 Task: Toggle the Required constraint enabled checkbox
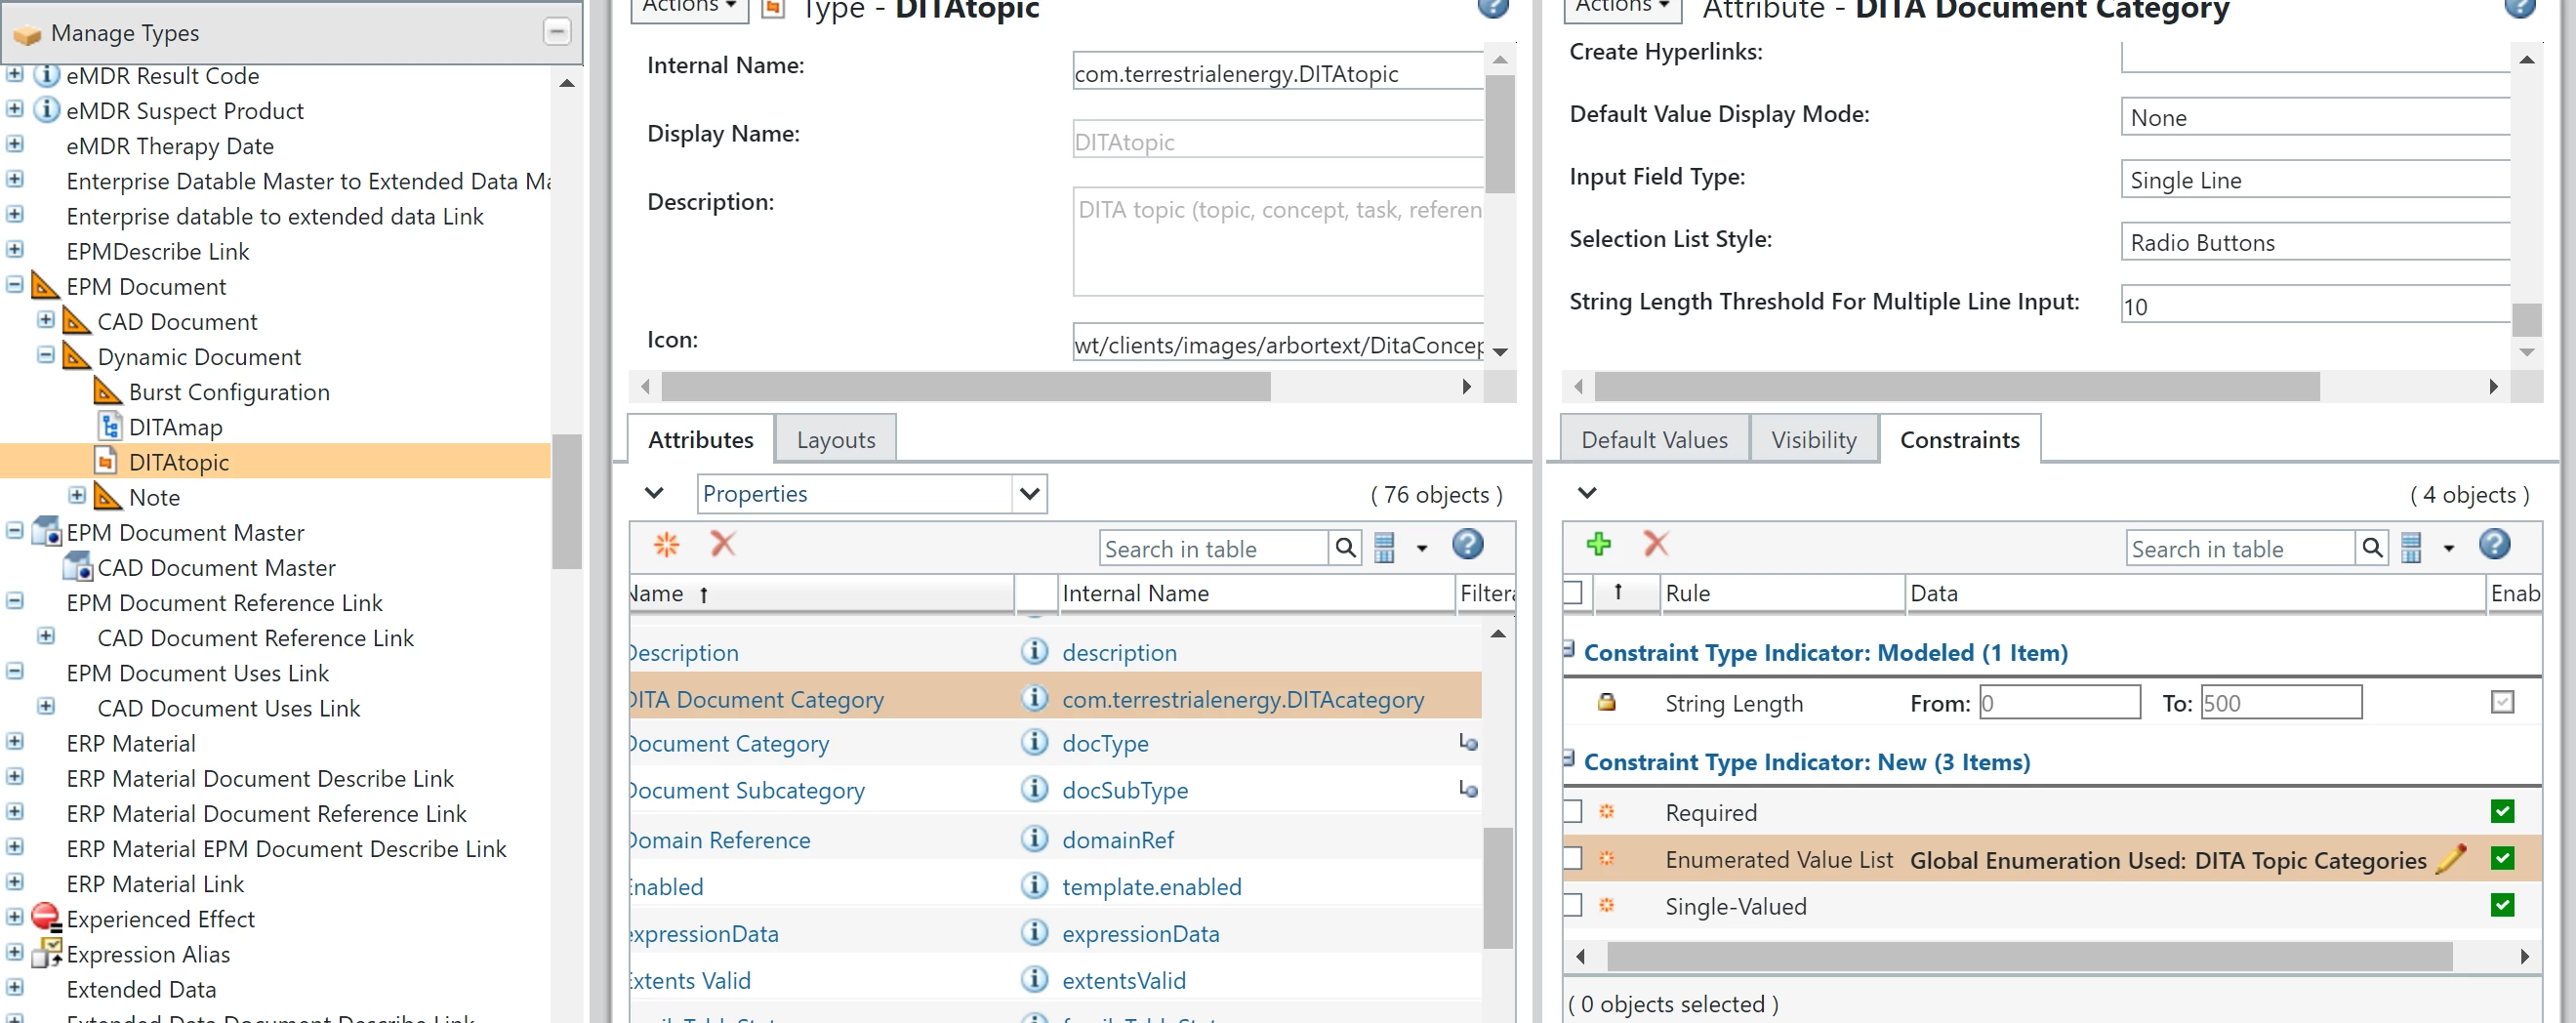(2502, 811)
